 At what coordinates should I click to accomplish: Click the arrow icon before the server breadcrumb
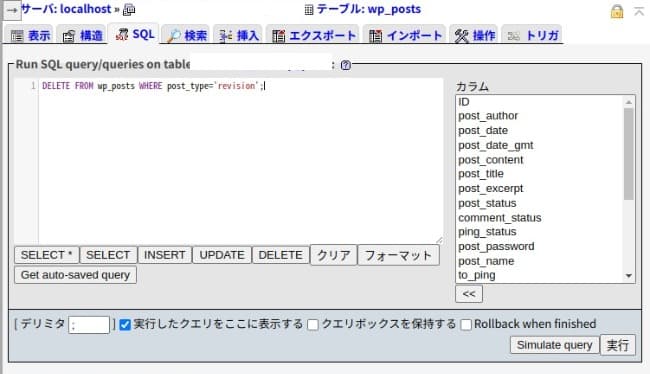pos(12,10)
